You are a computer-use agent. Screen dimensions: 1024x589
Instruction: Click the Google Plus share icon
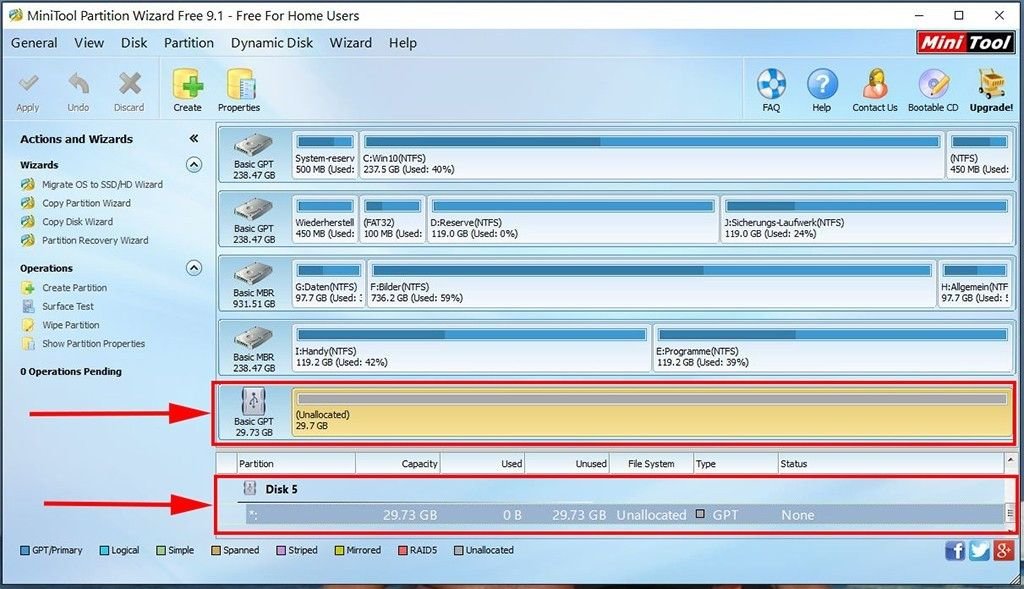click(x=1003, y=550)
